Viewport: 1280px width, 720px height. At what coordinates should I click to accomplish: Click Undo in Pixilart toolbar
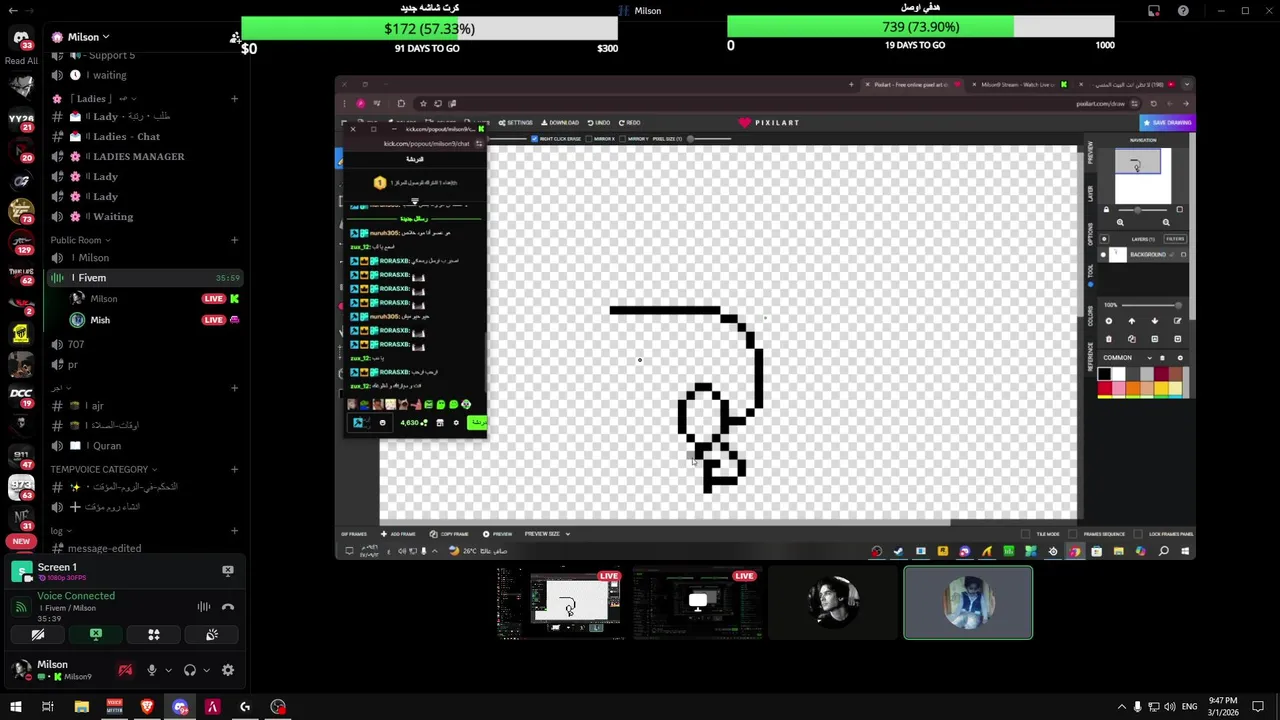[599, 123]
